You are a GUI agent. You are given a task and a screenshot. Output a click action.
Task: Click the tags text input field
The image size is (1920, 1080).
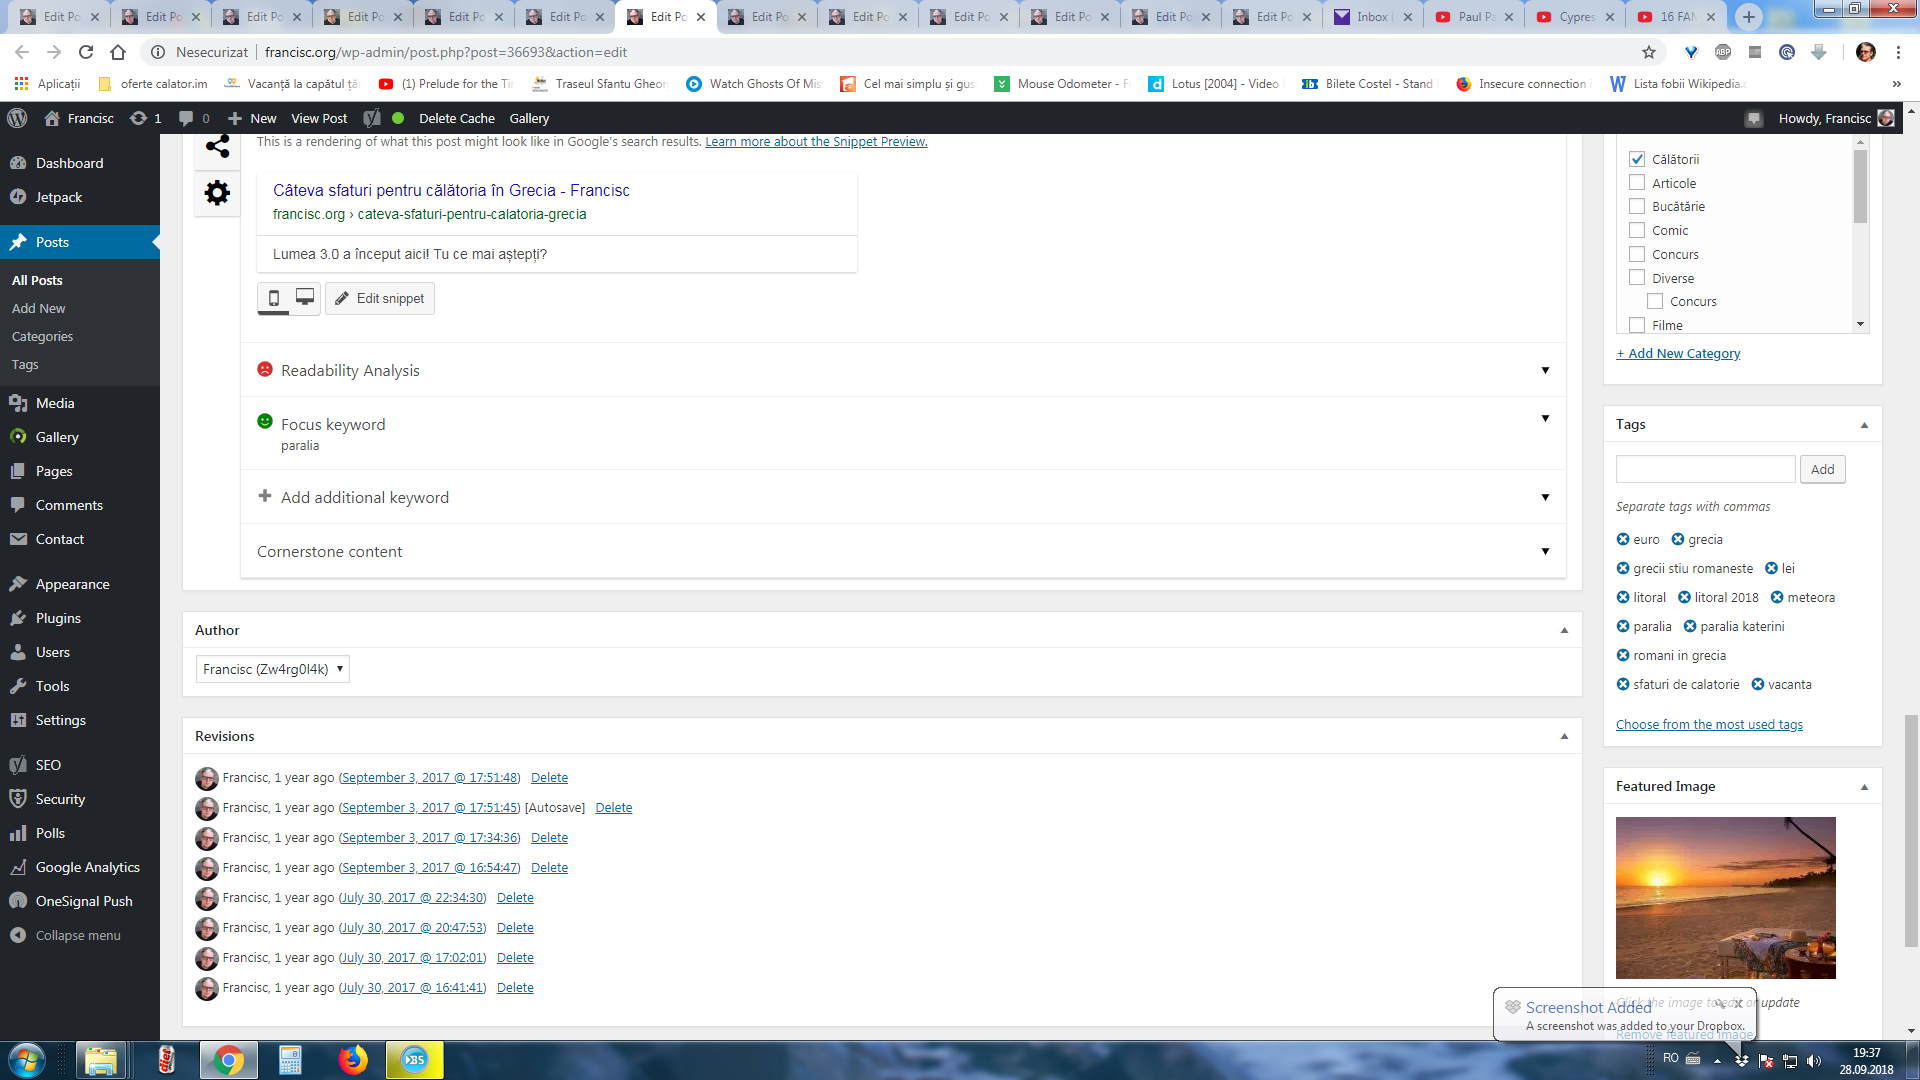[1705, 469]
